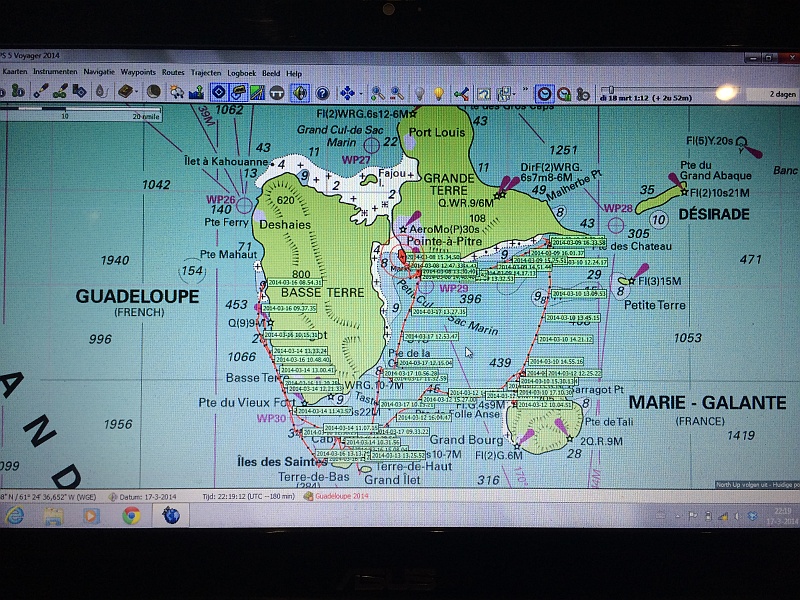Click the round bridge icon
This screenshot has width=800, height=600.
click(277, 93)
